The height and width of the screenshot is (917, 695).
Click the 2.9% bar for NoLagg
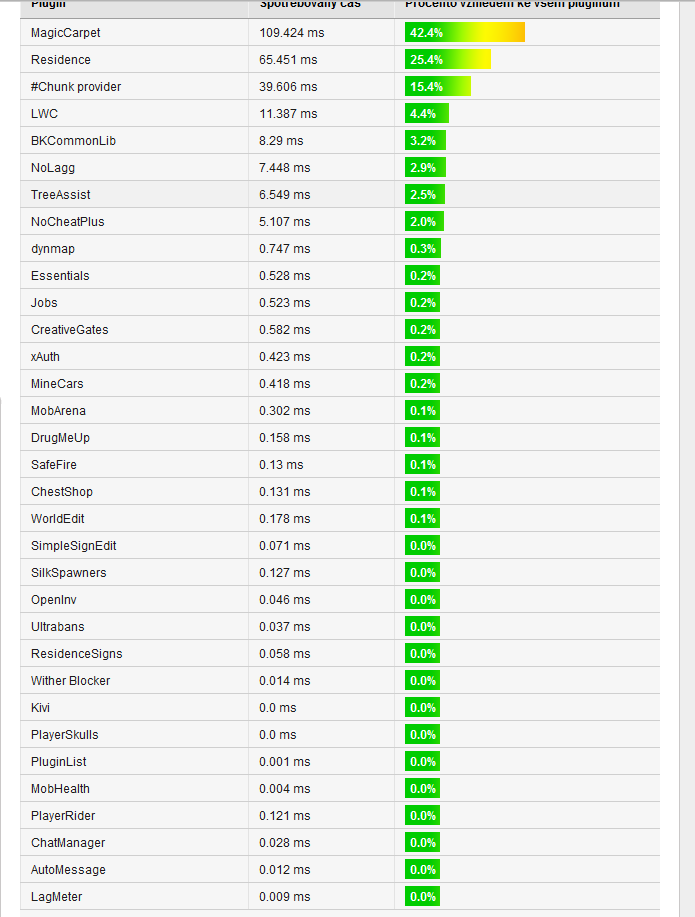(x=425, y=167)
